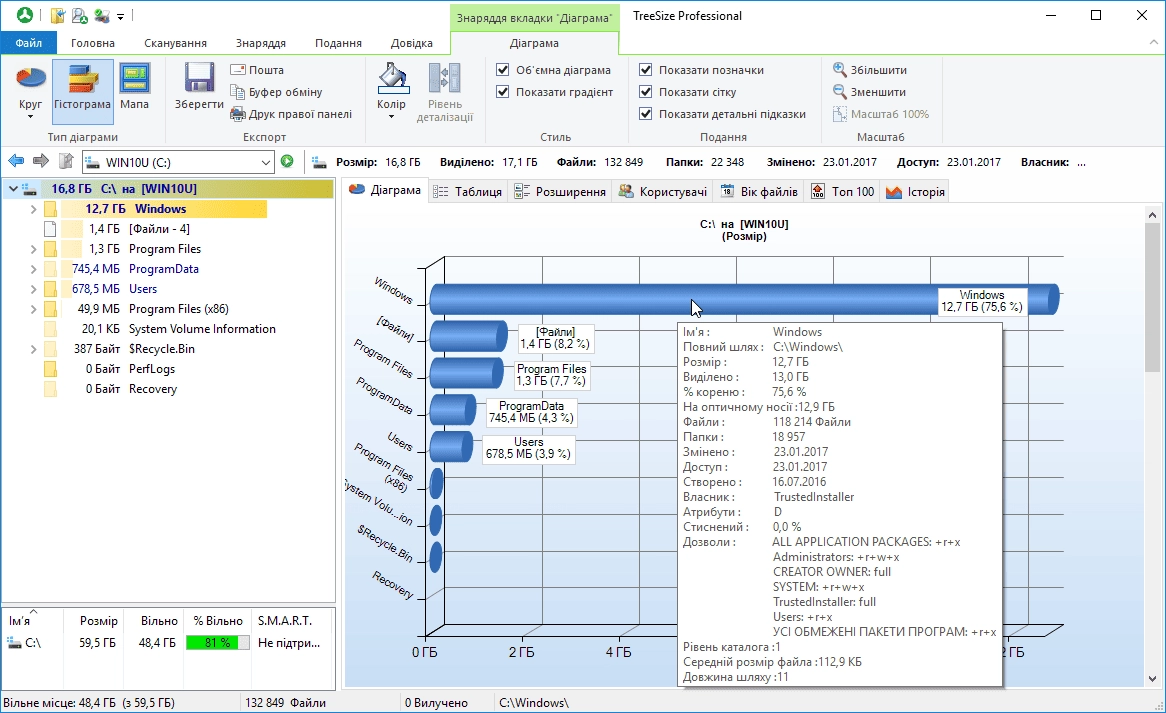Screen dimensions: 1166x713
Task: Click the chart vertical scrollbar down arrow
Action: pos(1152,679)
